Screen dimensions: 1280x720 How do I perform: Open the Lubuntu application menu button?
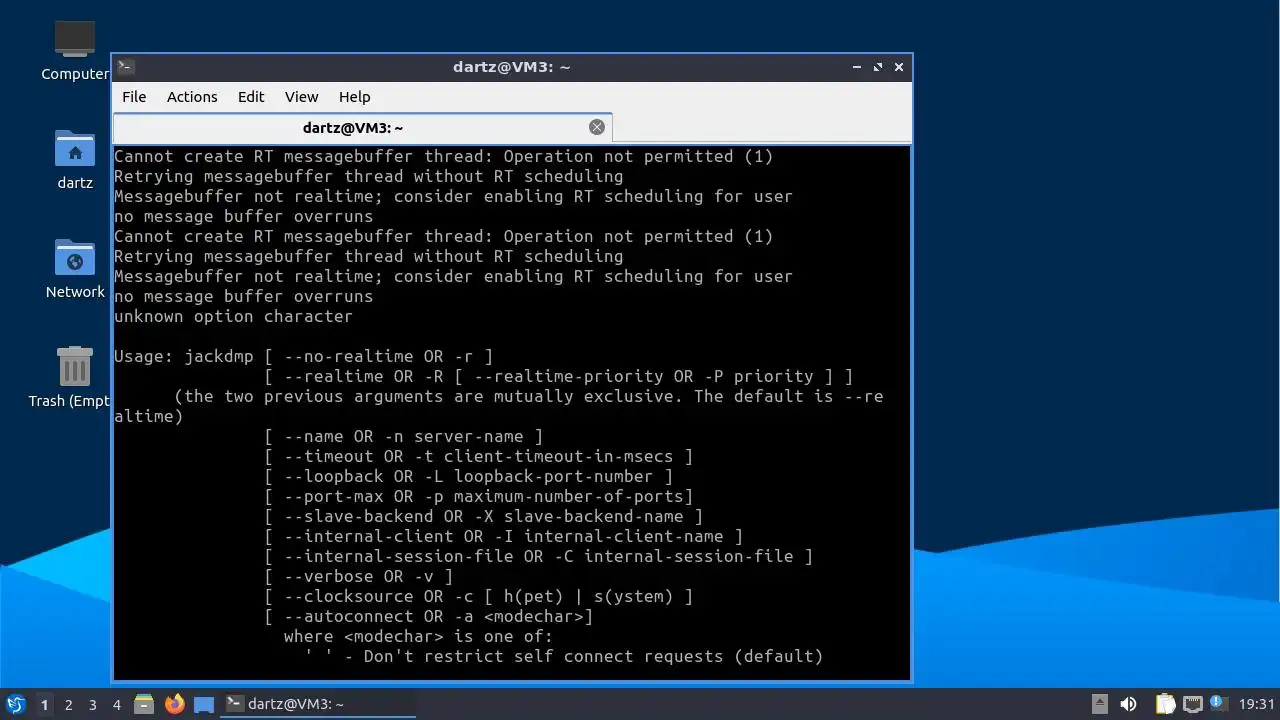[15, 705]
